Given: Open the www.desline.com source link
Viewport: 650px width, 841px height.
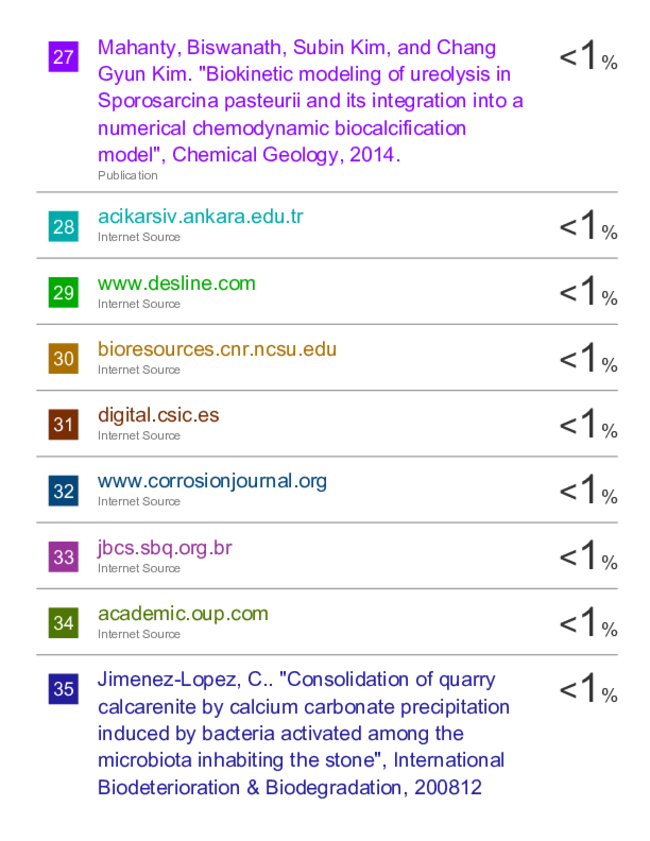Looking at the screenshot, I should click(176, 283).
